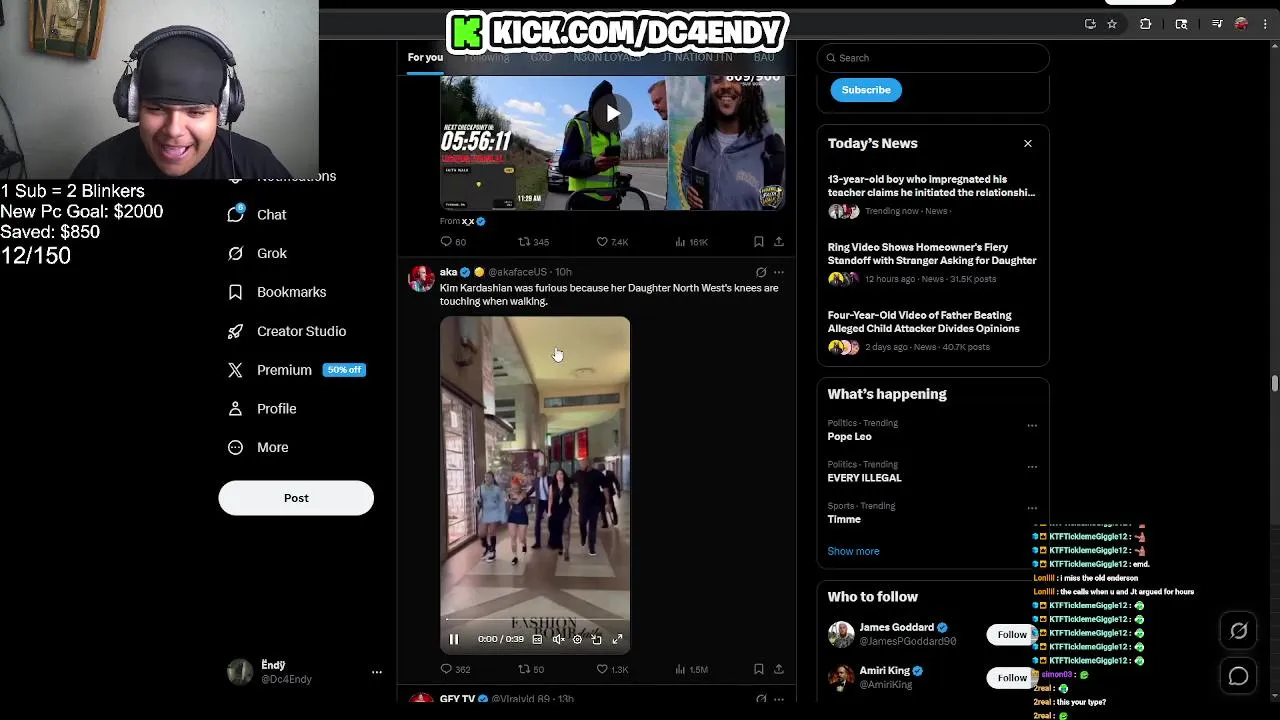This screenshot has width=1280, height=720.
Task: Open the browser Extensions puzzle icon
Action: (x=1146, y=24)
